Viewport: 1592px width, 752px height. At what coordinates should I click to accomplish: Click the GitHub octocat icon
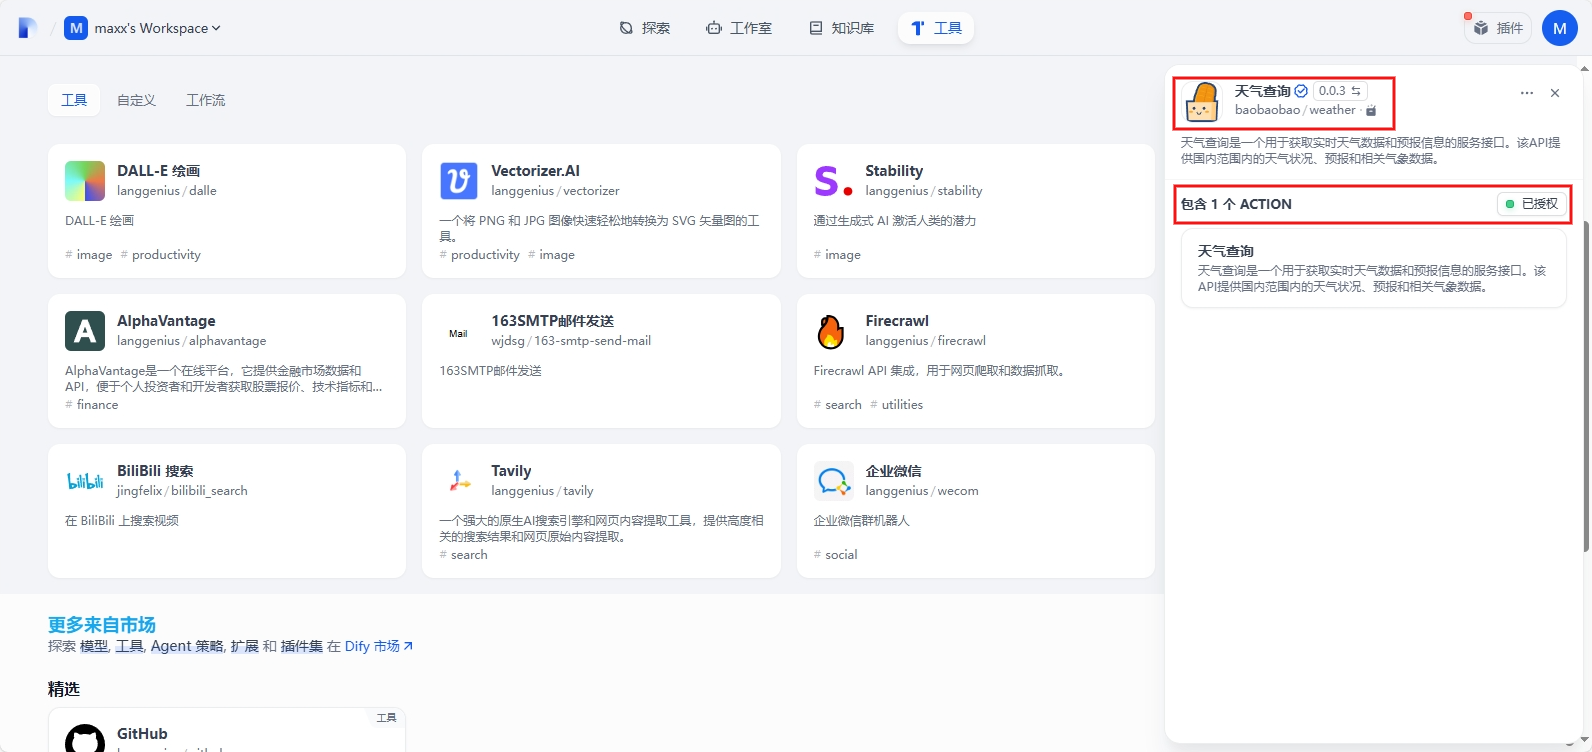(85, 741)
